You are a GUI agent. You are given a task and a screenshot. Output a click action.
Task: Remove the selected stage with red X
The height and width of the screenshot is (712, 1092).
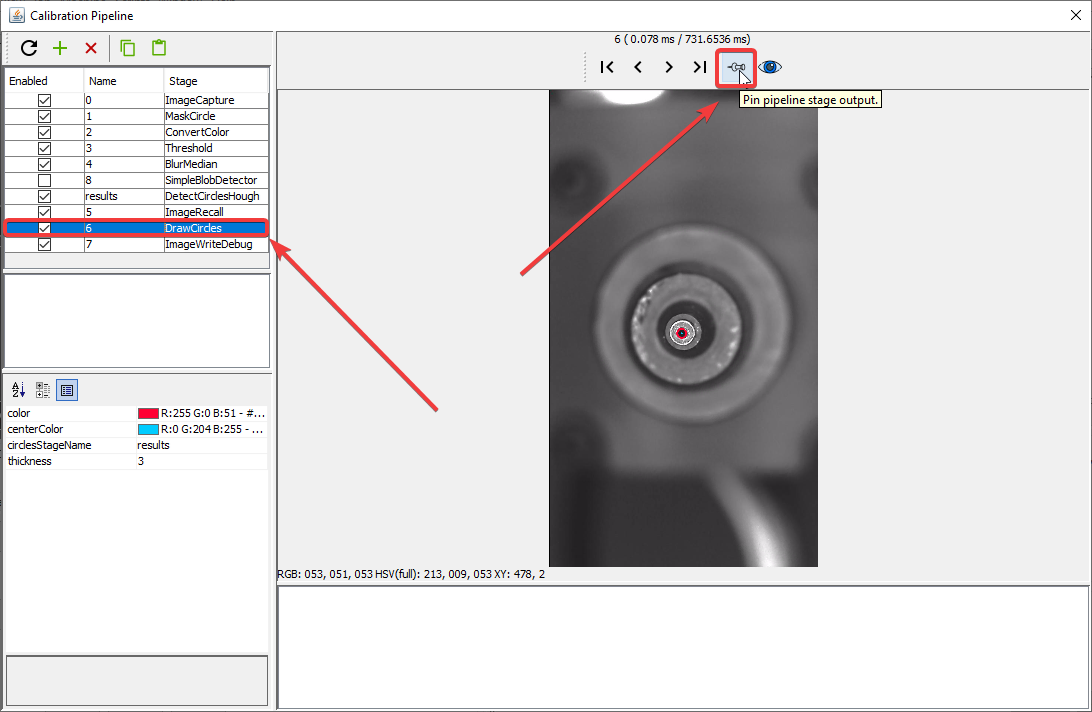coord(91,48)
